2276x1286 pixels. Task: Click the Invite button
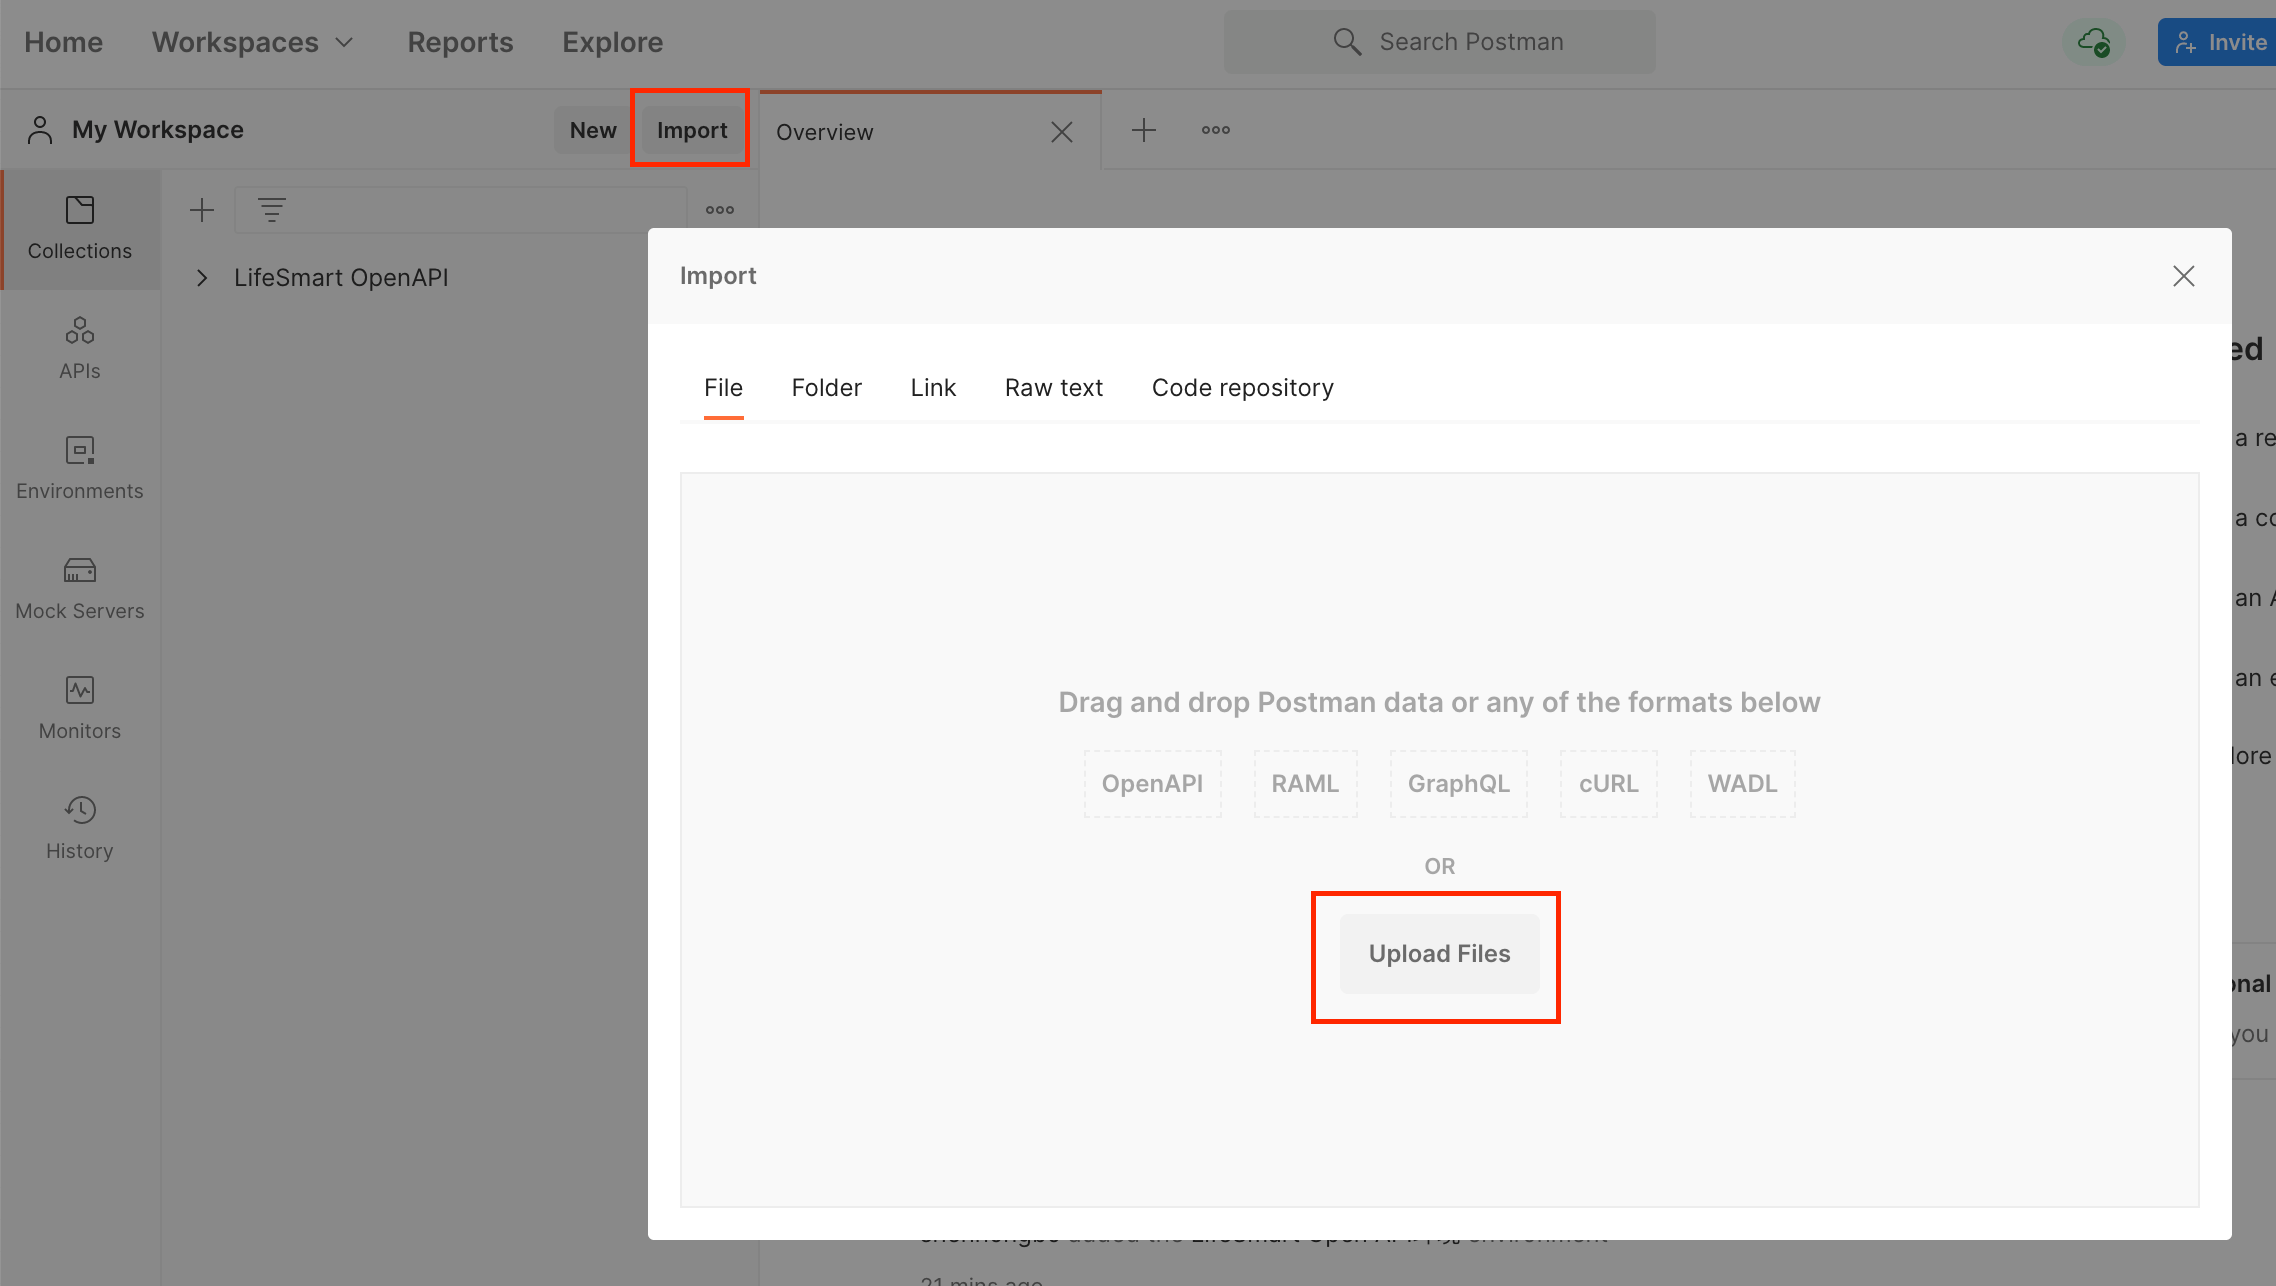[2218, 42]
